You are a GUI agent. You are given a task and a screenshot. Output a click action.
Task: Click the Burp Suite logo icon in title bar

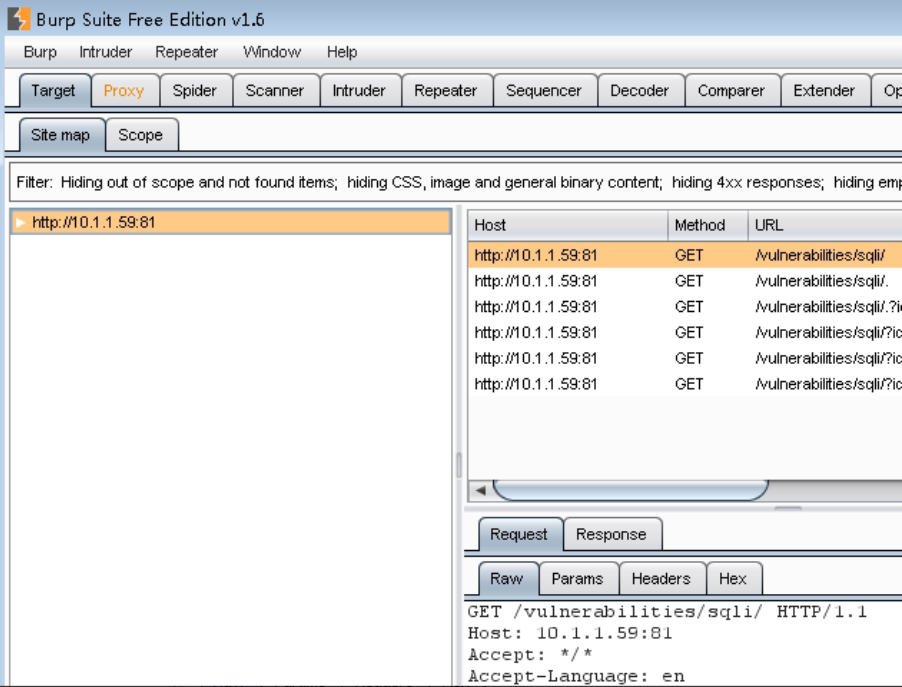[18, 18]
